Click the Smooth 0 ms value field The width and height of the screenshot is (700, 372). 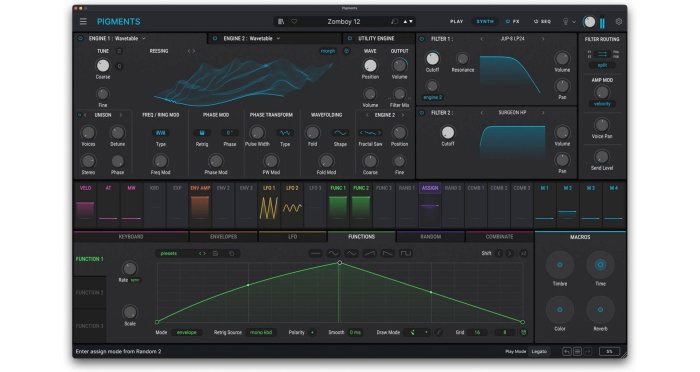(x=355, y=332)
